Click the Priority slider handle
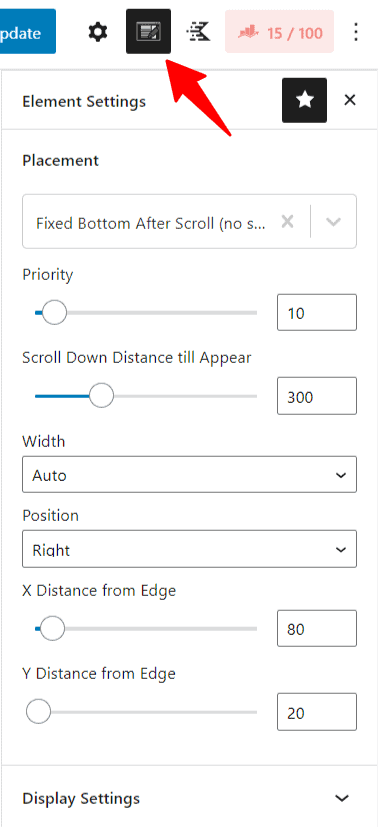 click(54, 312)
